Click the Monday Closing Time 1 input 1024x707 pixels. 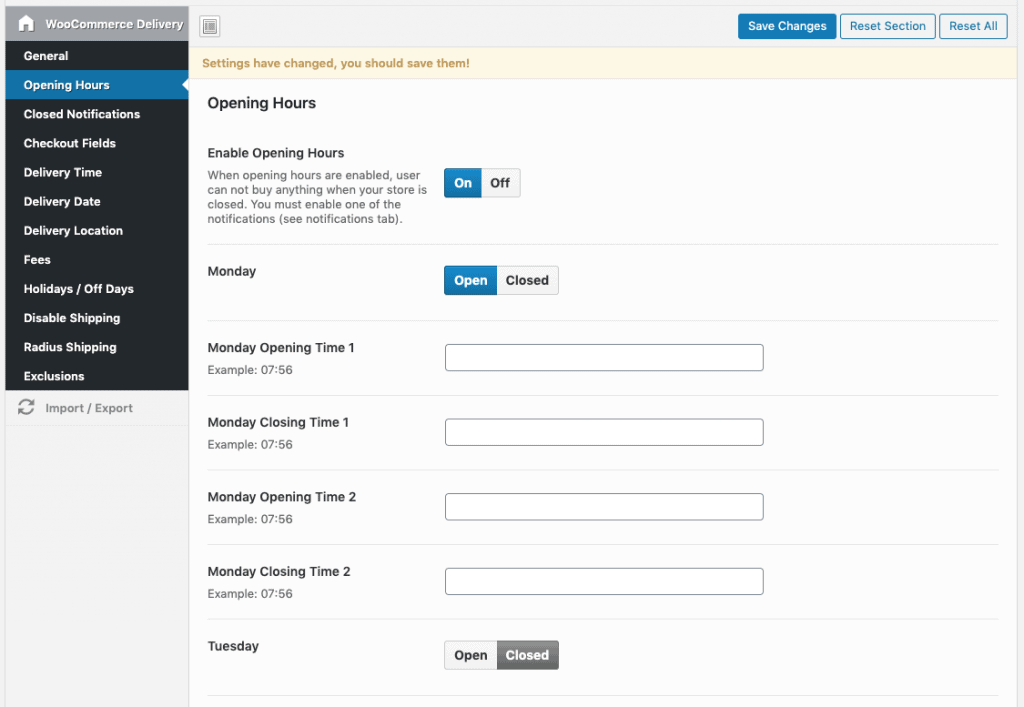604,432
